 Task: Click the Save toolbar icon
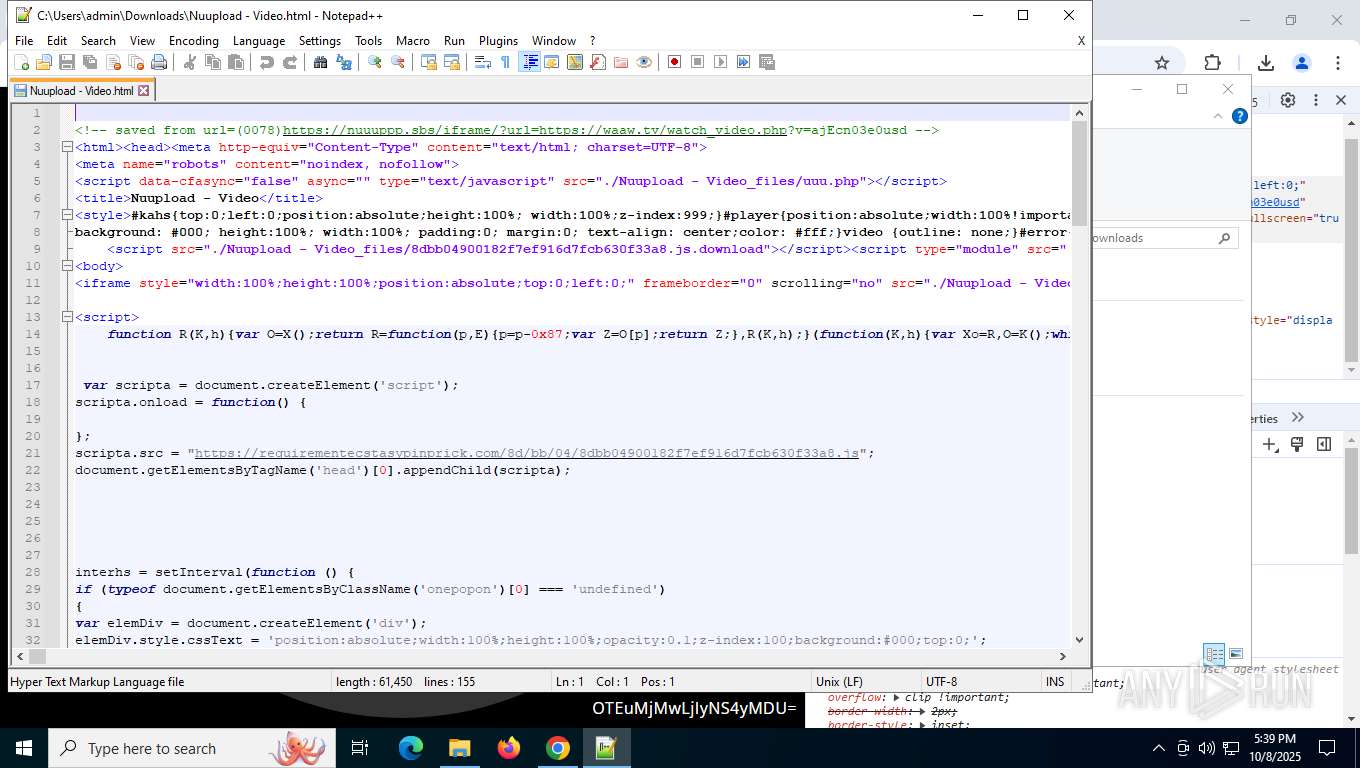click(x=67, y=62)
